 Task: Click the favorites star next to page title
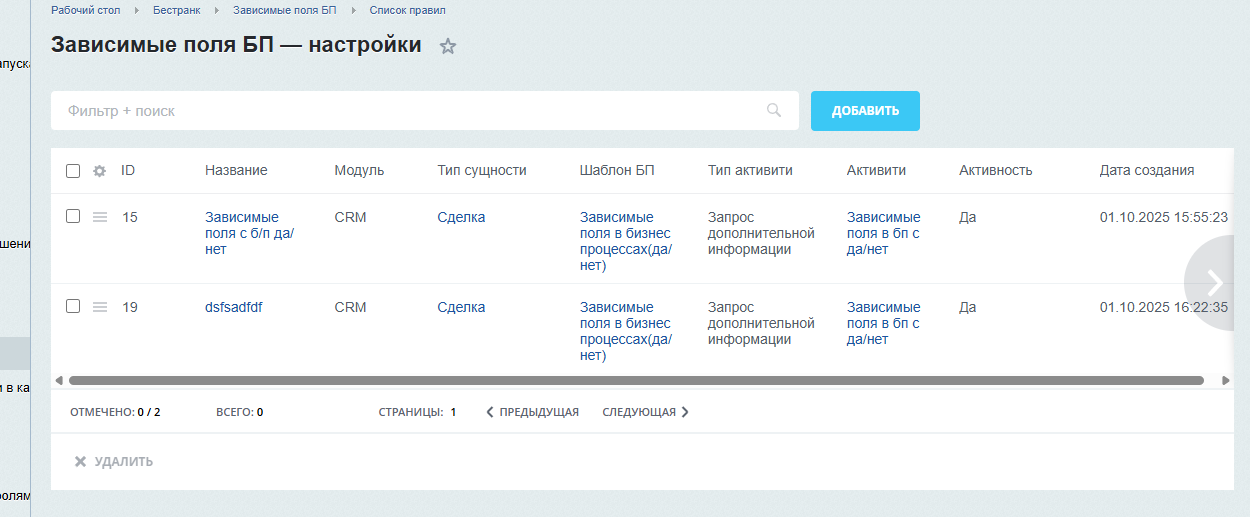448,46
